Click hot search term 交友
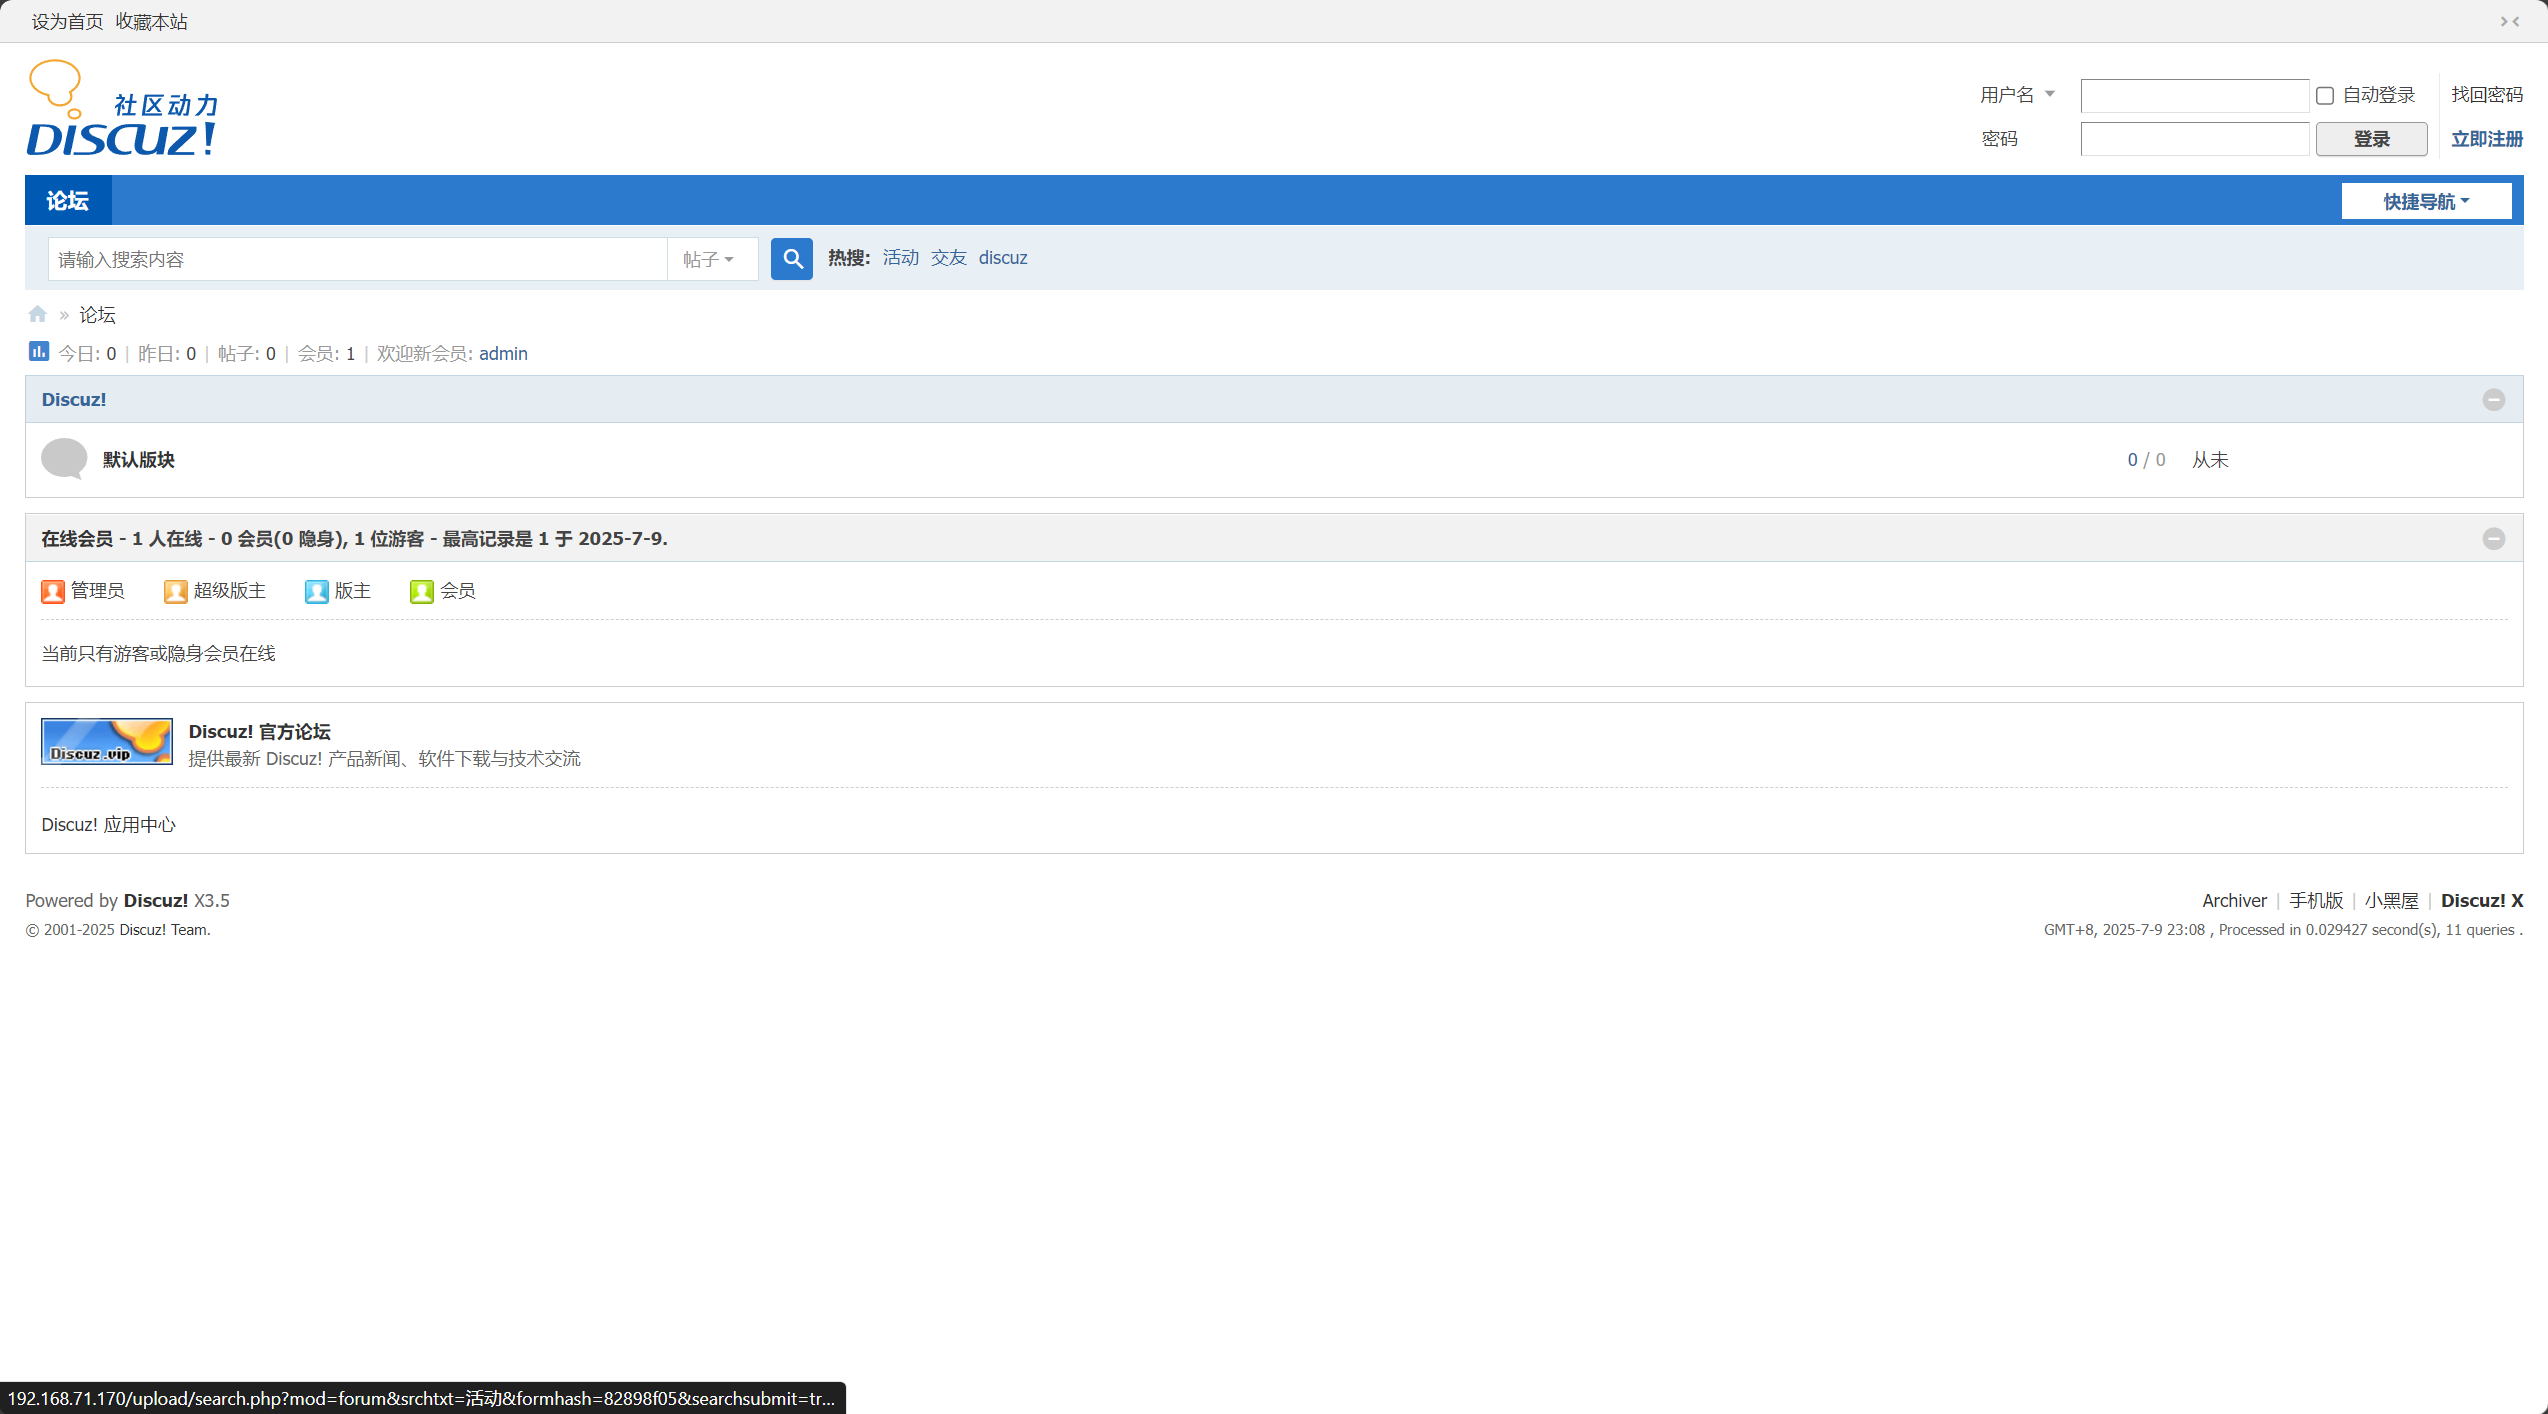The height and width of the screenshot is (1414, 2548). coord(948,258)
